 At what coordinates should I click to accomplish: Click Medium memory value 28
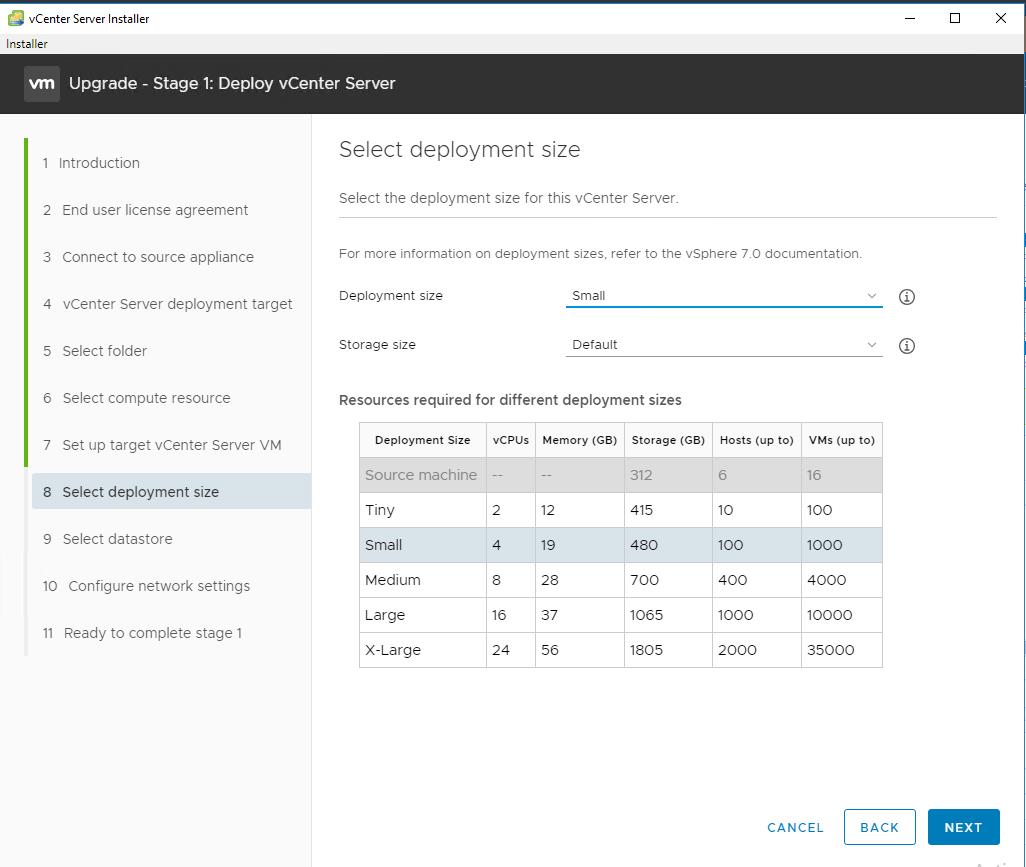pyautogui.click(x=550, y=580)
